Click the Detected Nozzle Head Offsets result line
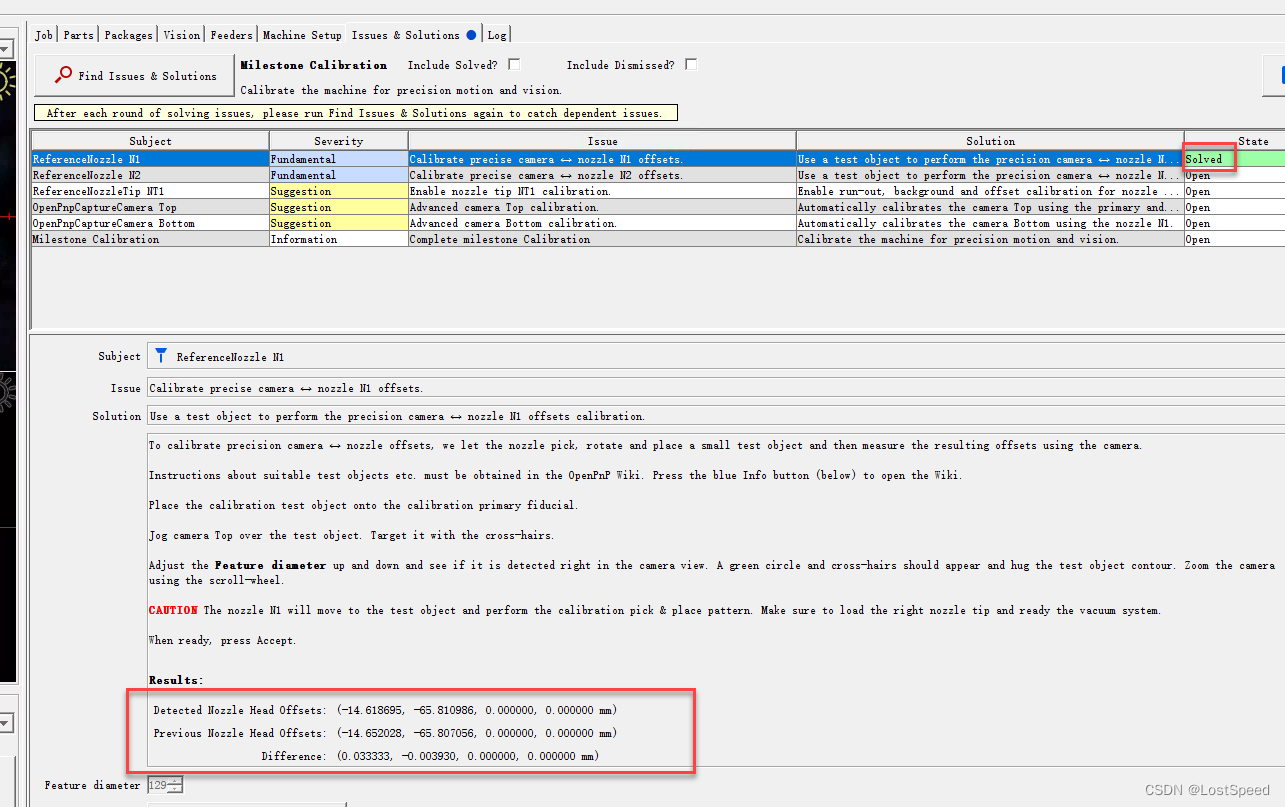Screen dimensions: 1285x807 point(385,710)
